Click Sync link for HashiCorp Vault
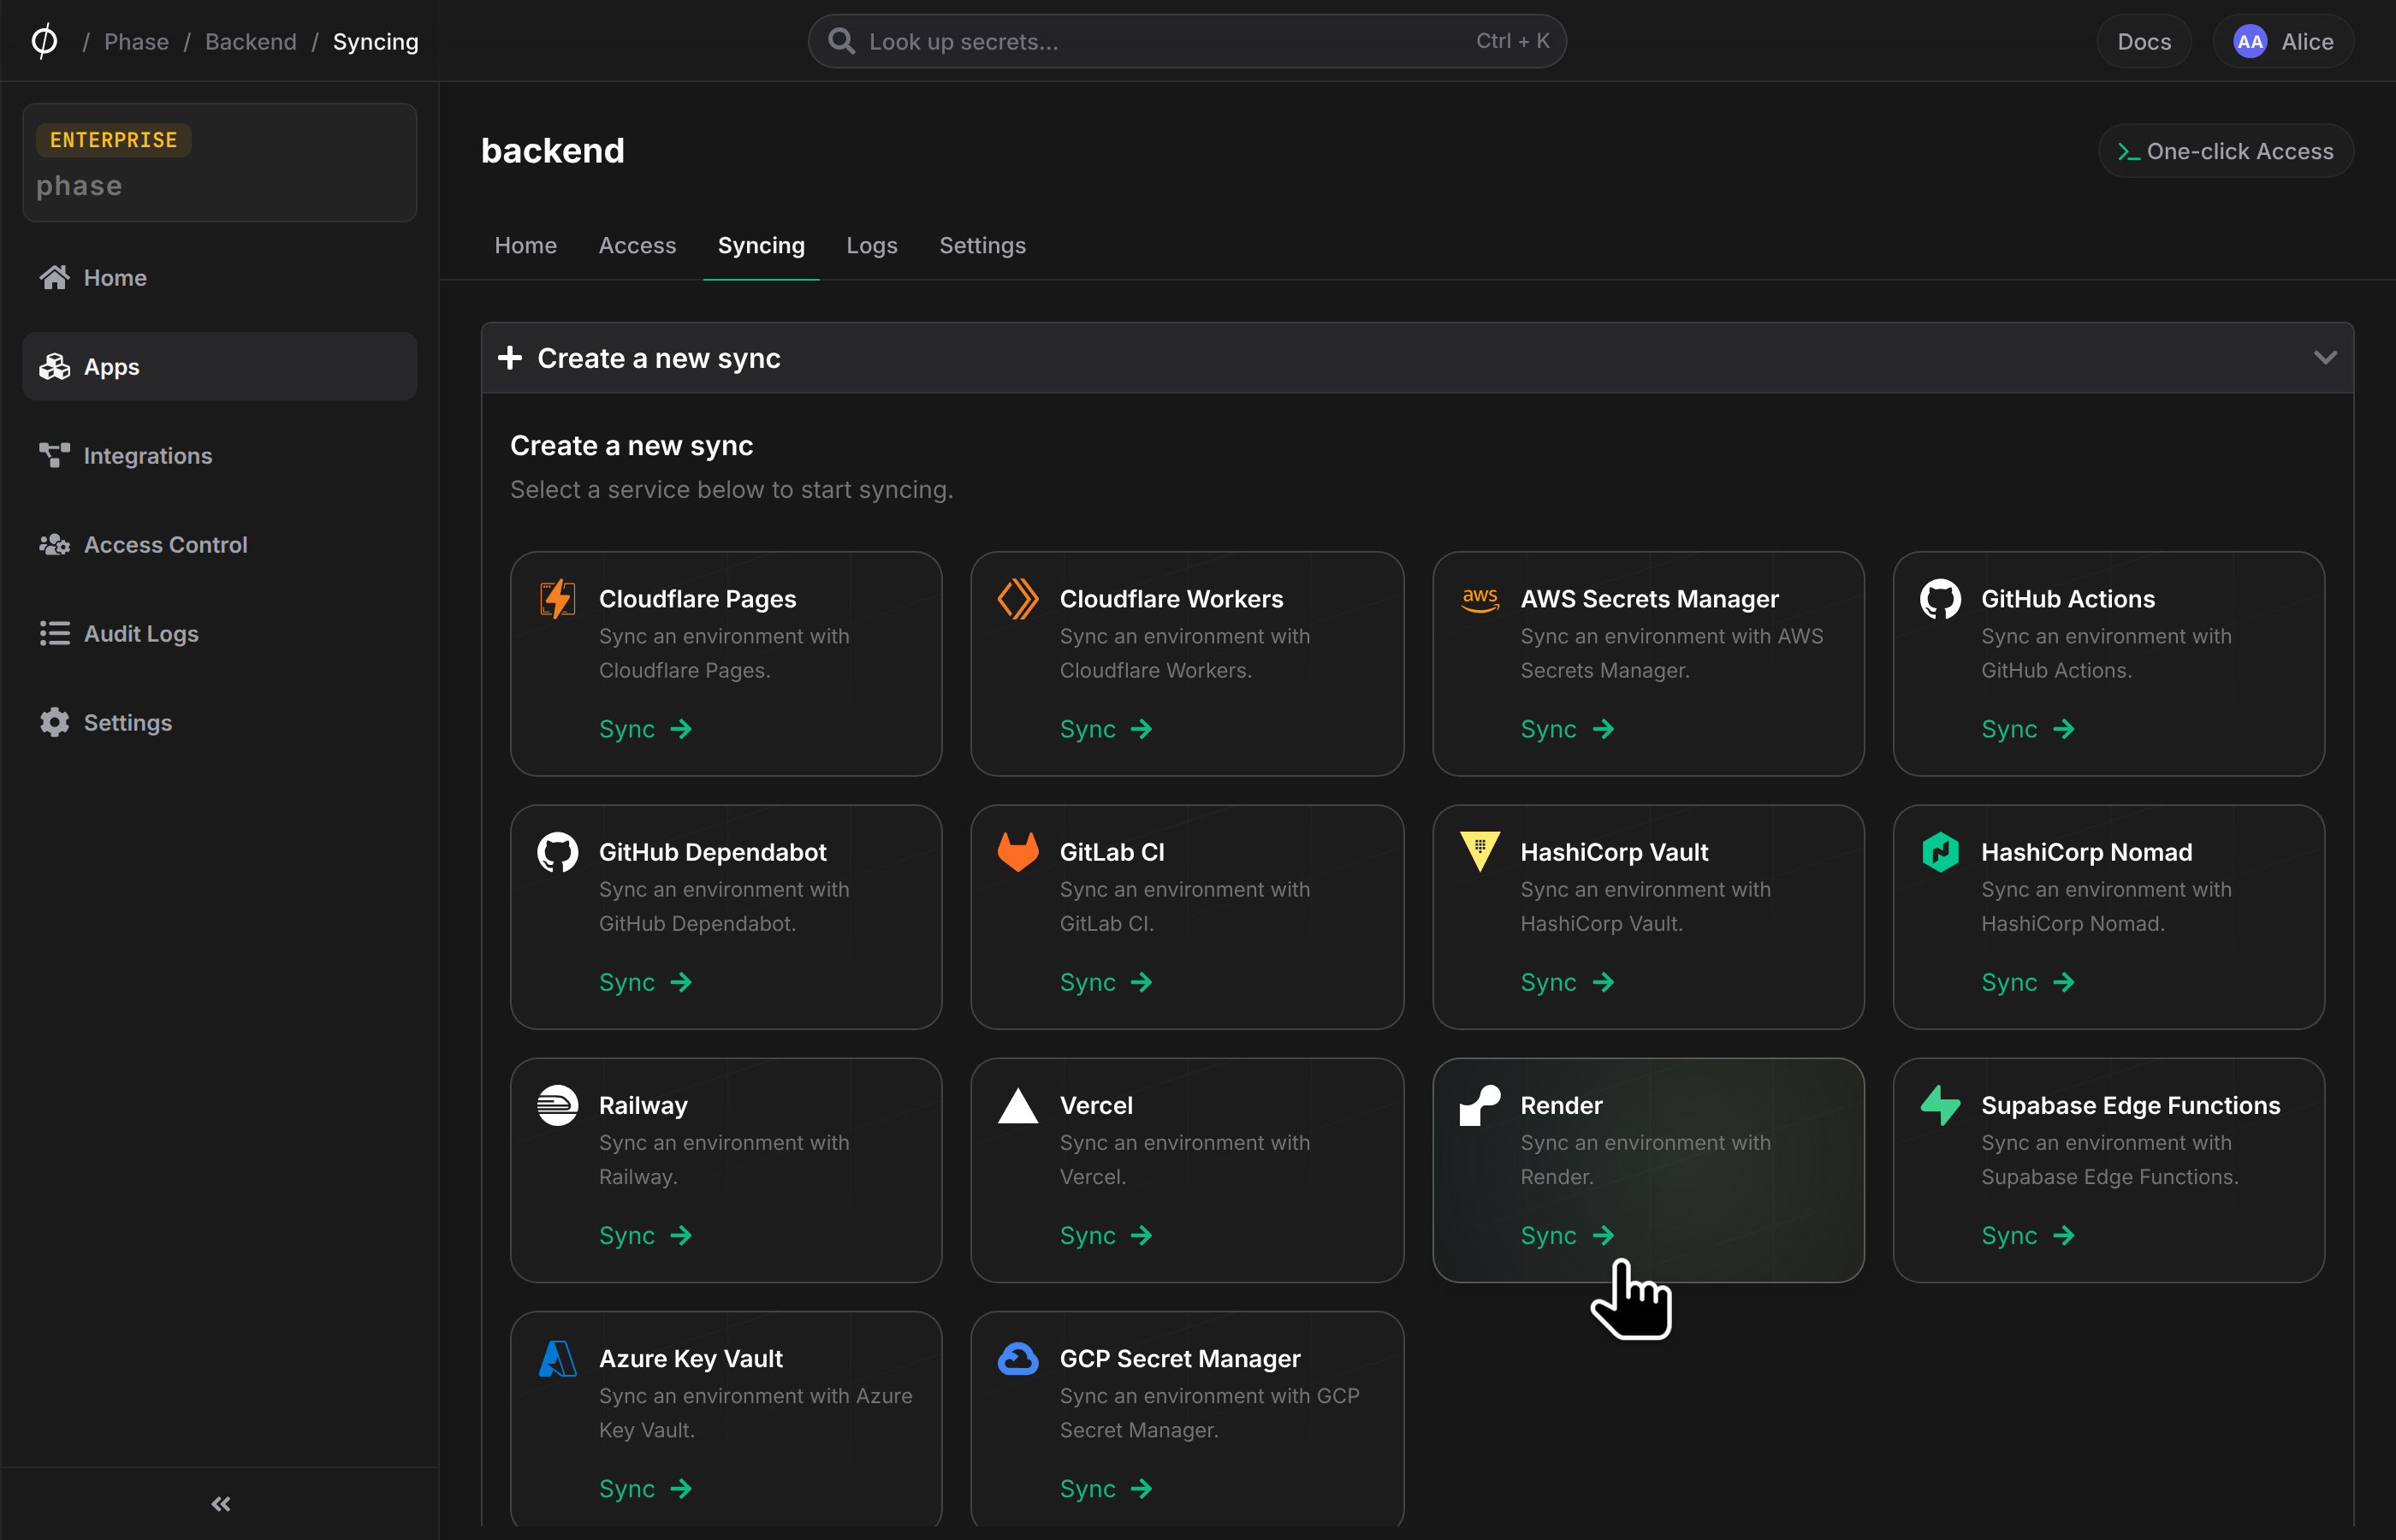This screenshot has width=2396, height=1540. [x=1566, y=982]
